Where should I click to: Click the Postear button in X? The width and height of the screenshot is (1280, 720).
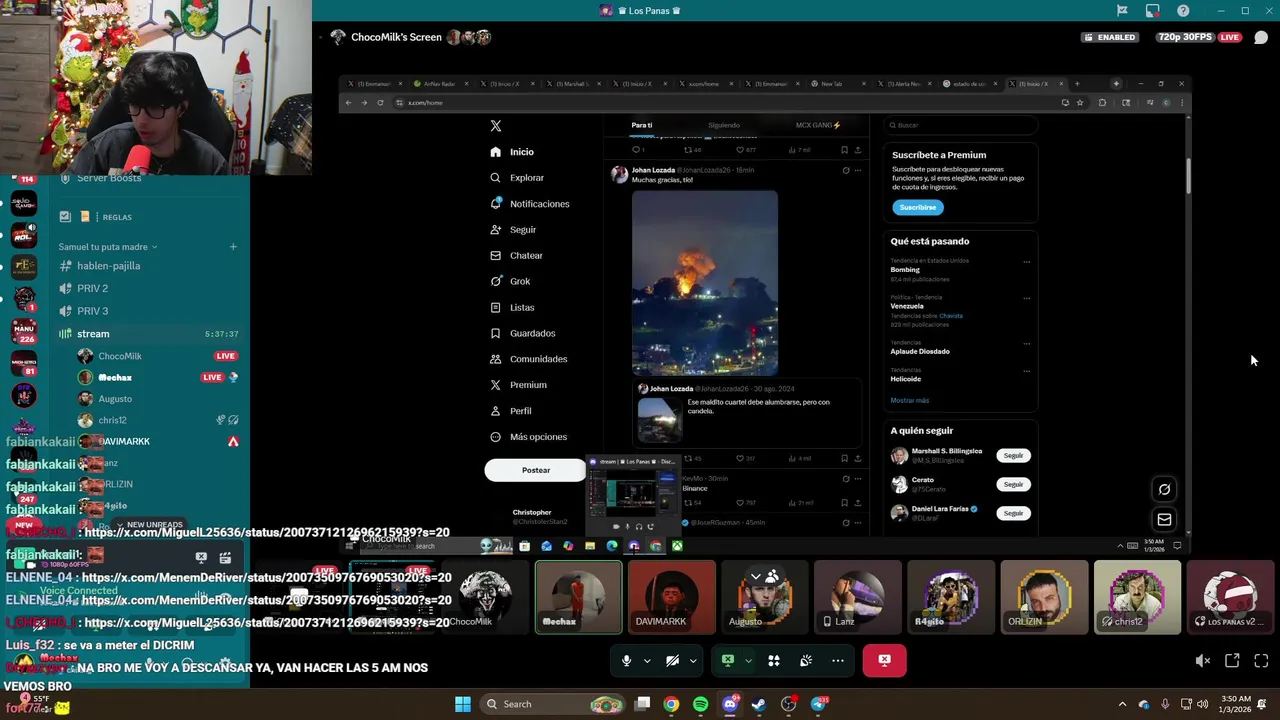pos(536,470)
